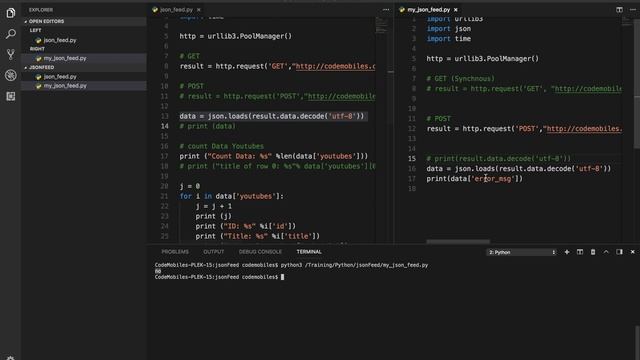Follow the commented GET URL link in right editor
Viewport: 640px width, 360px height.
coord(588,89)
